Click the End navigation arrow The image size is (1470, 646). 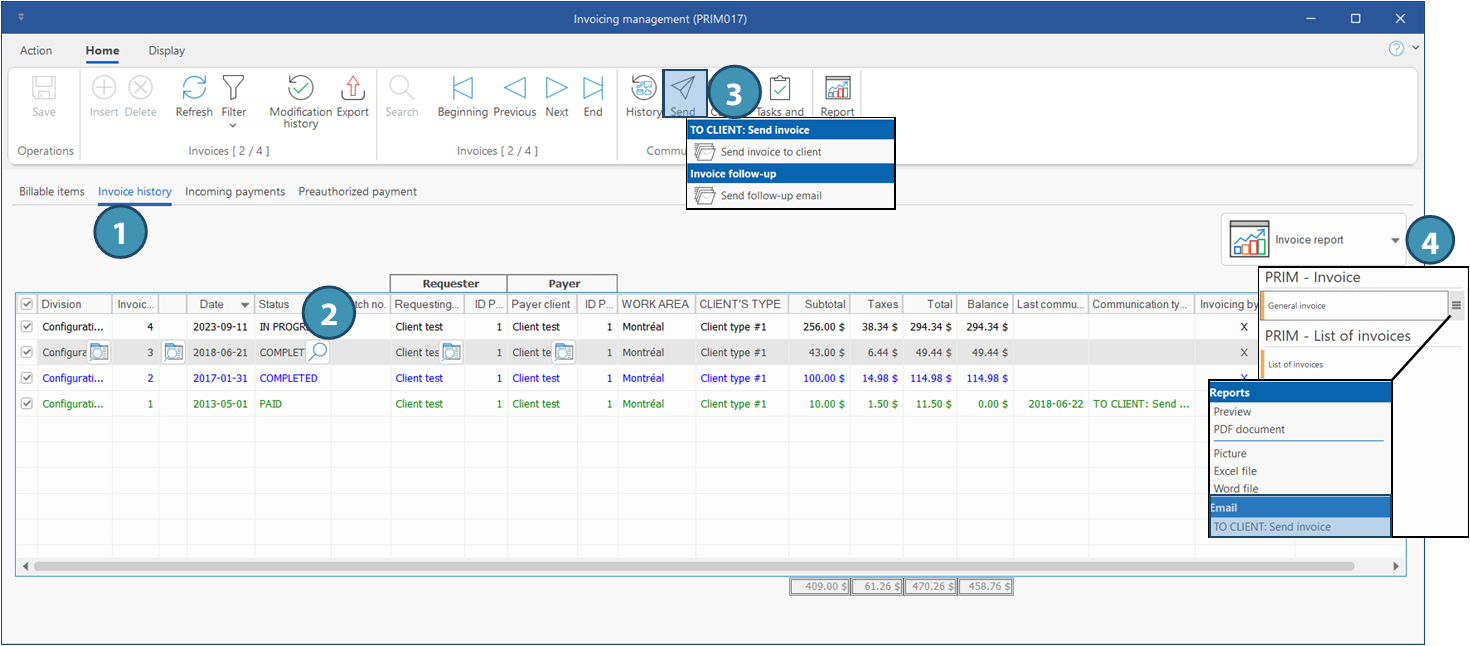593,88
